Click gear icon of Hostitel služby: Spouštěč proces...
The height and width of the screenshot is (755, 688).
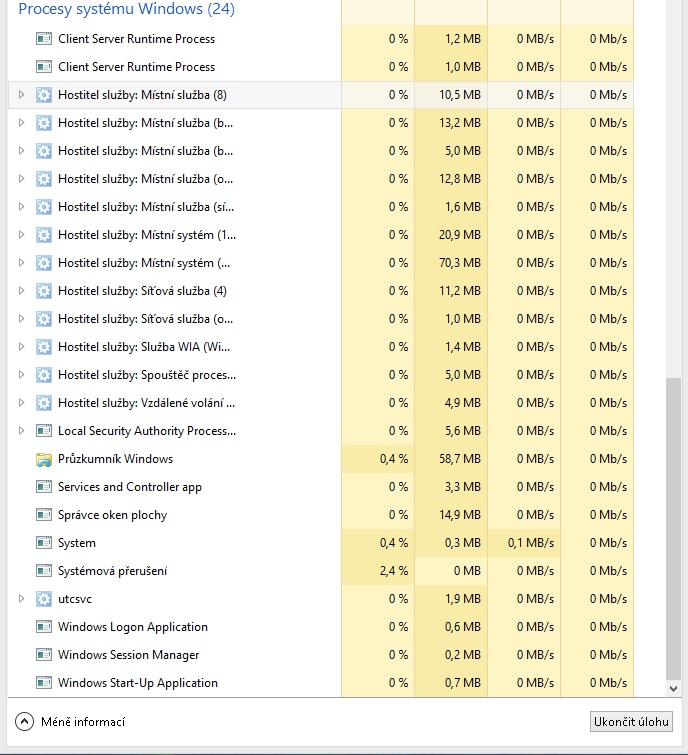tap(44, 375)
